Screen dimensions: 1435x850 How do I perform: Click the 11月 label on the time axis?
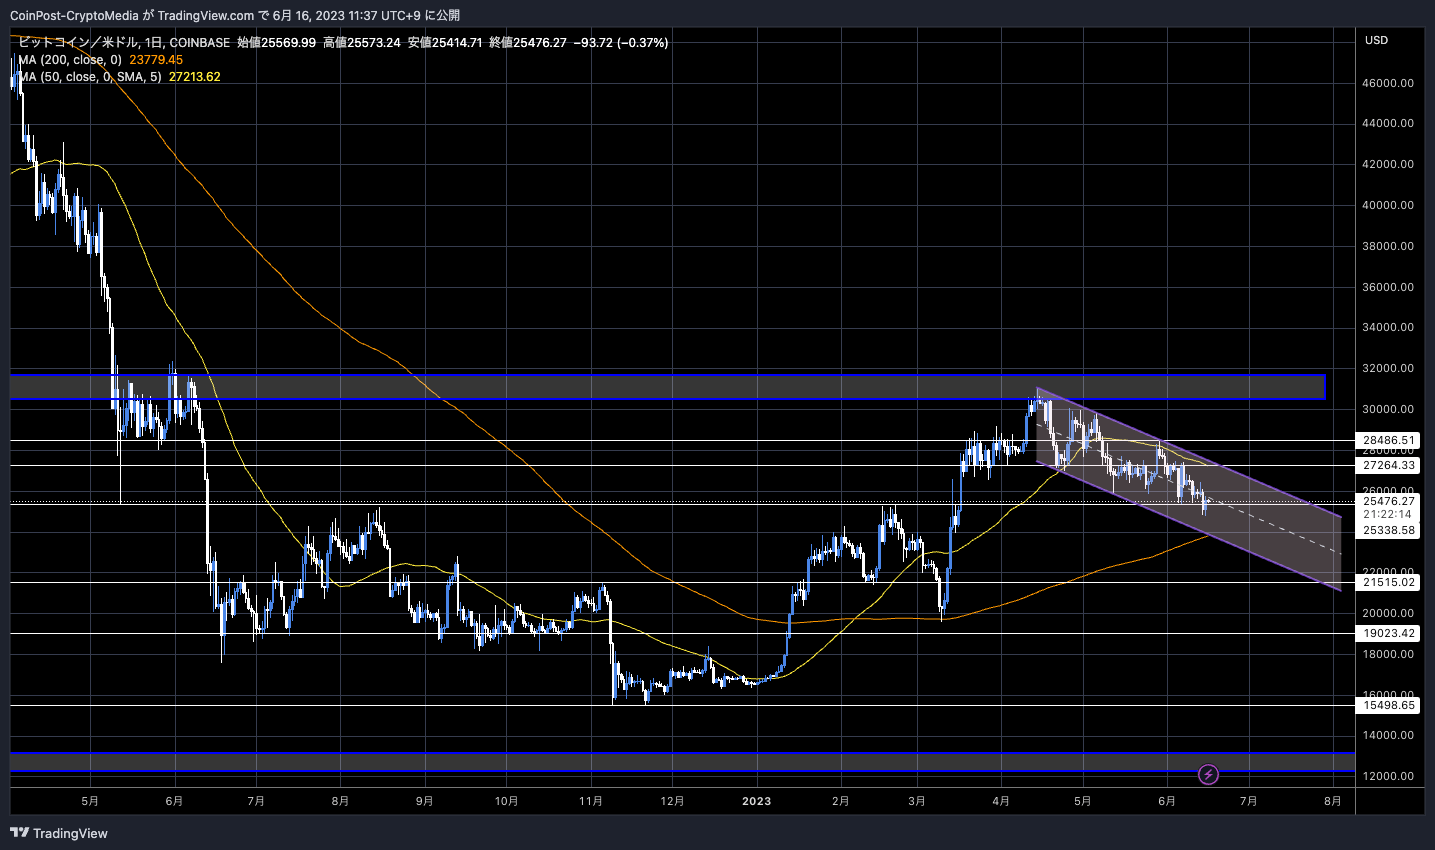(x=591, y=801)
